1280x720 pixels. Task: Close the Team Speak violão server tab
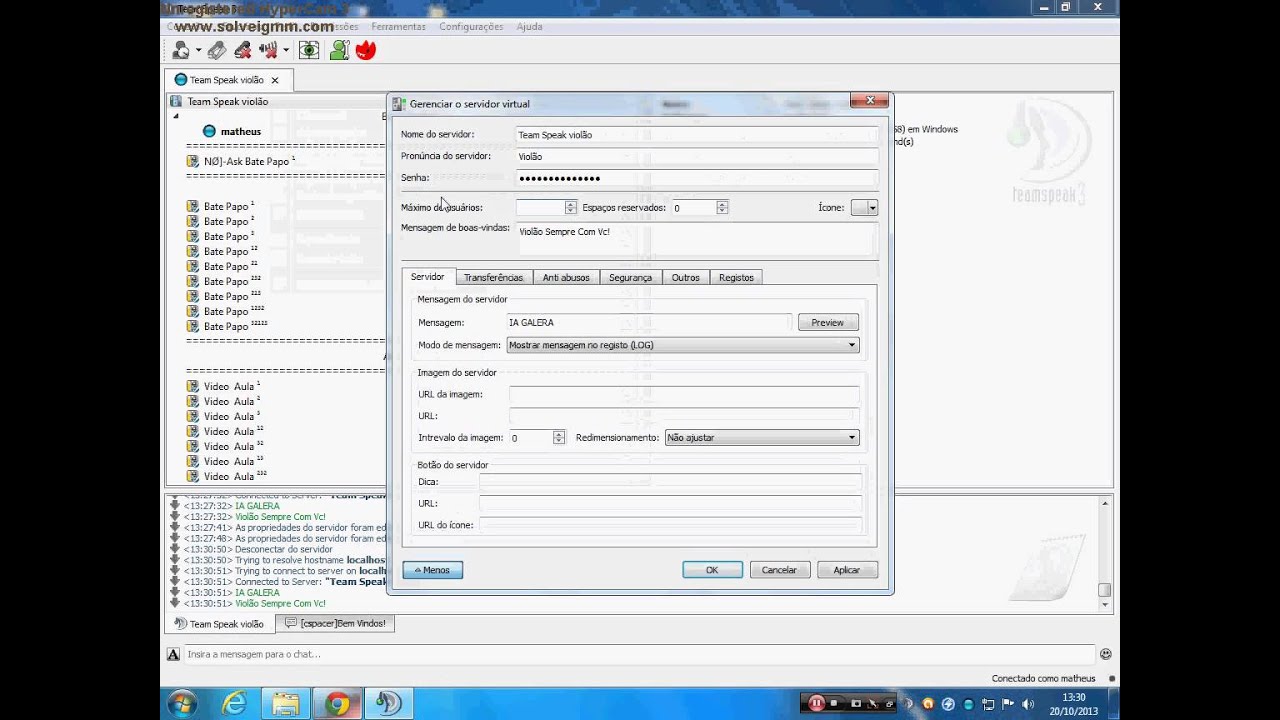[275, 80]
